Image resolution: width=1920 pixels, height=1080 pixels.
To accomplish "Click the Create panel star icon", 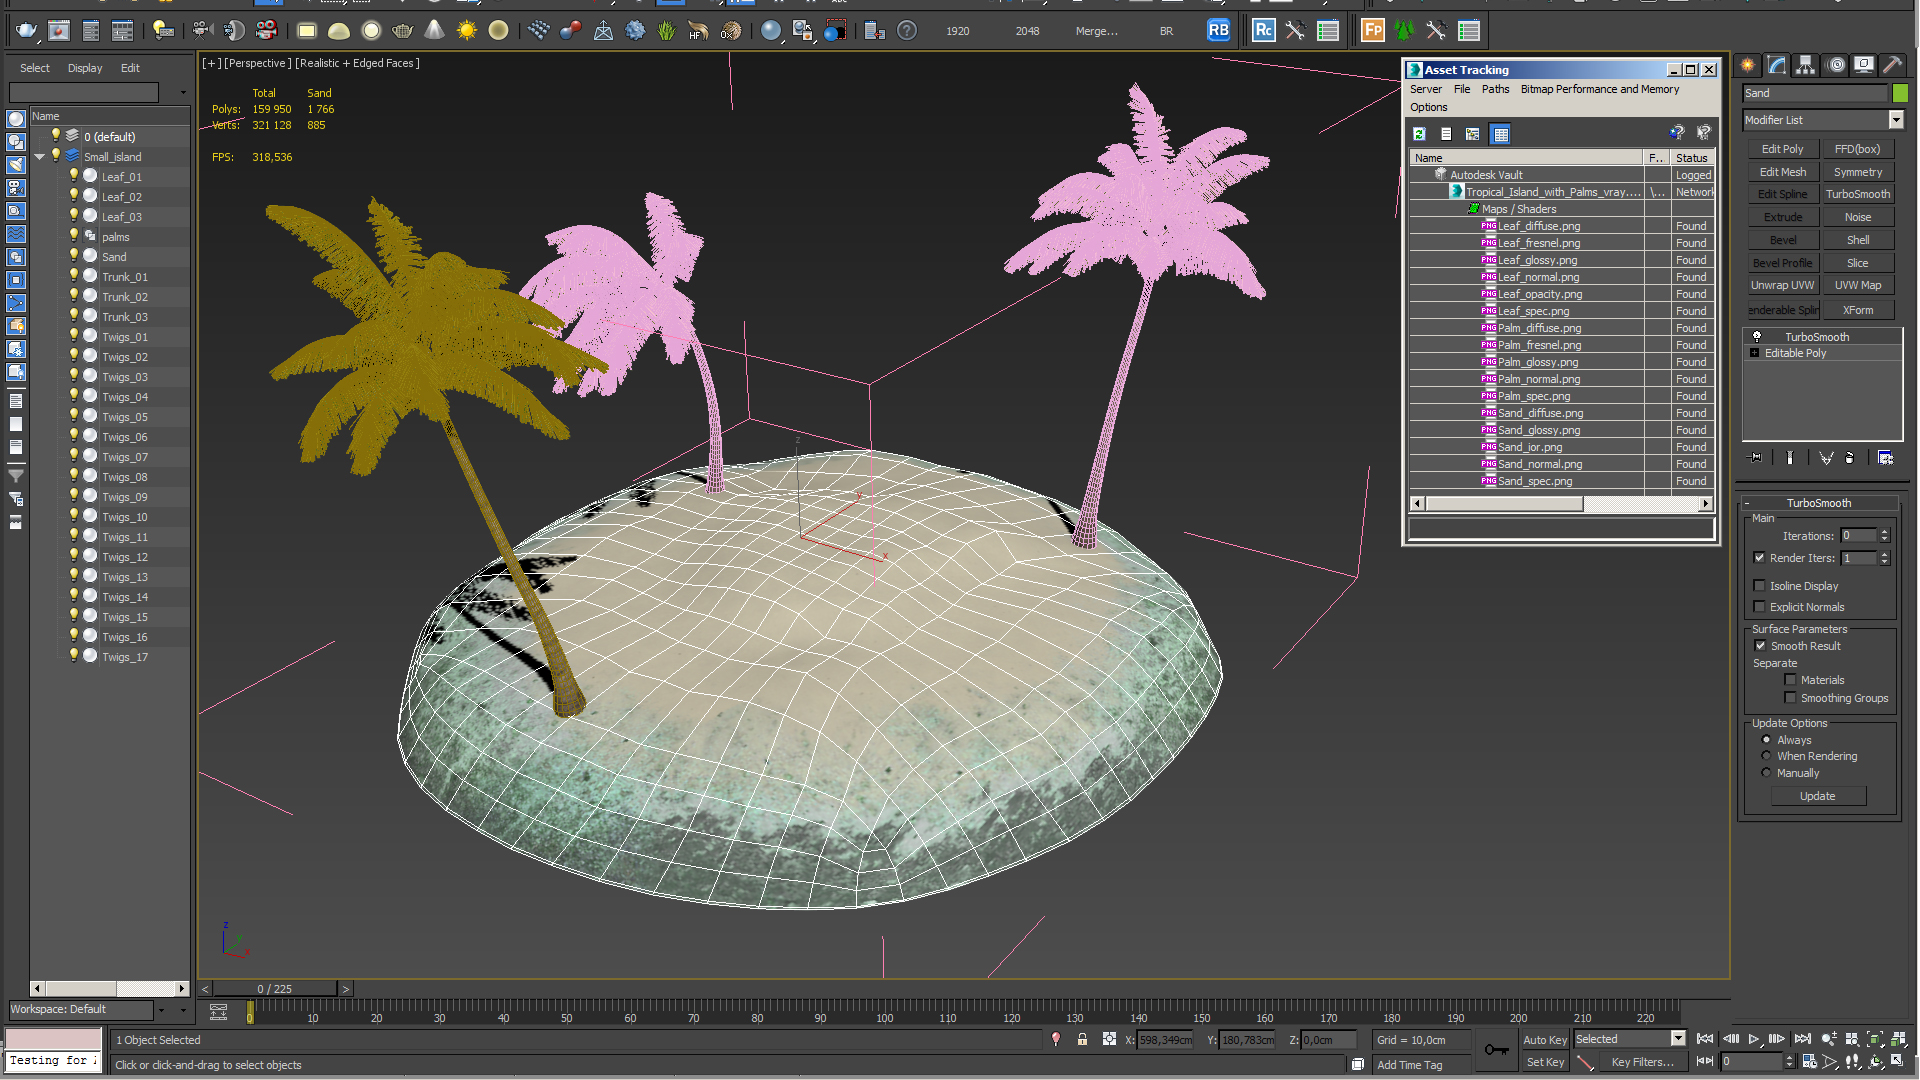I will pos(1748,65).
